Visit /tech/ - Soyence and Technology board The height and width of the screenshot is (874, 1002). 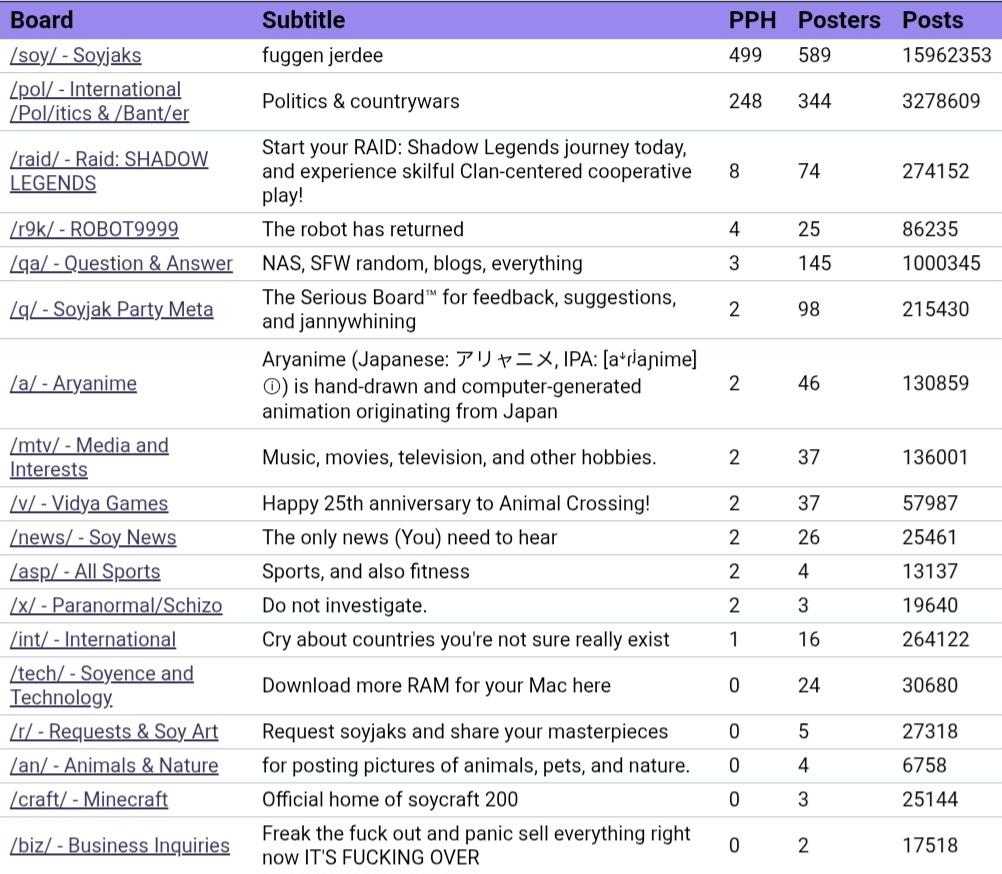tap(101, 685)
